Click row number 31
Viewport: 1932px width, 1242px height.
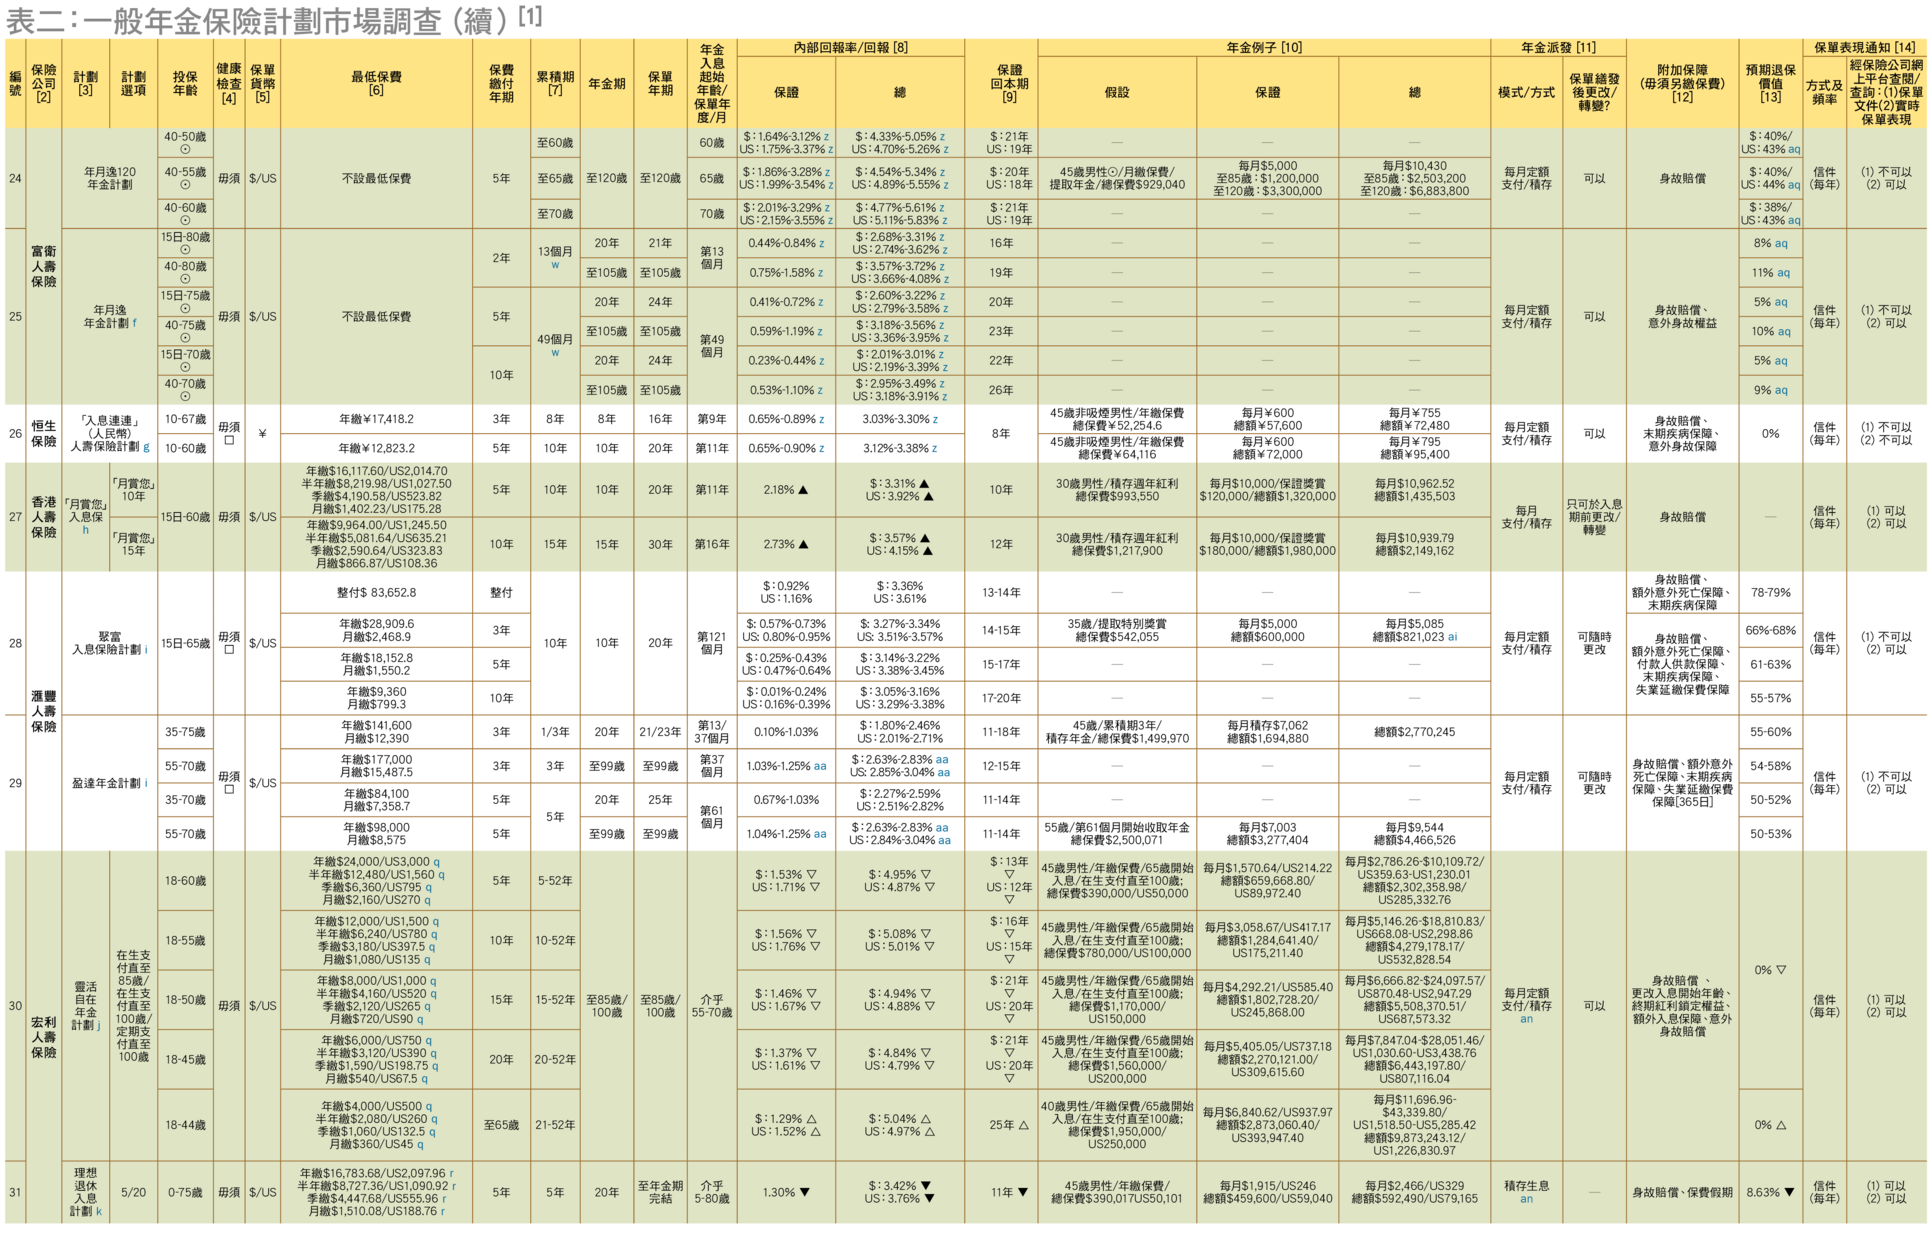point(15,1192)
